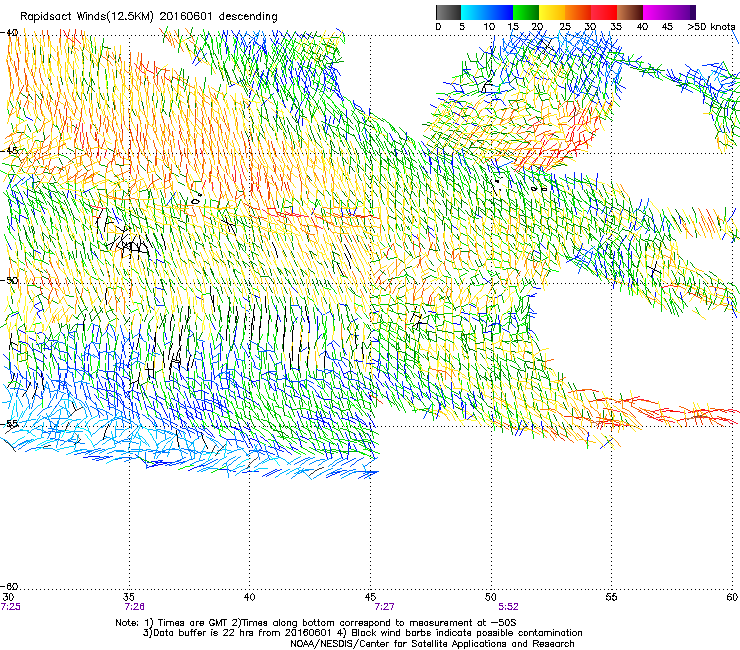The width and height of the screenshot is (740, 650).
Task: Click the purple time label '7:27'
Action: pyautogui.click(x=384, y=607)
